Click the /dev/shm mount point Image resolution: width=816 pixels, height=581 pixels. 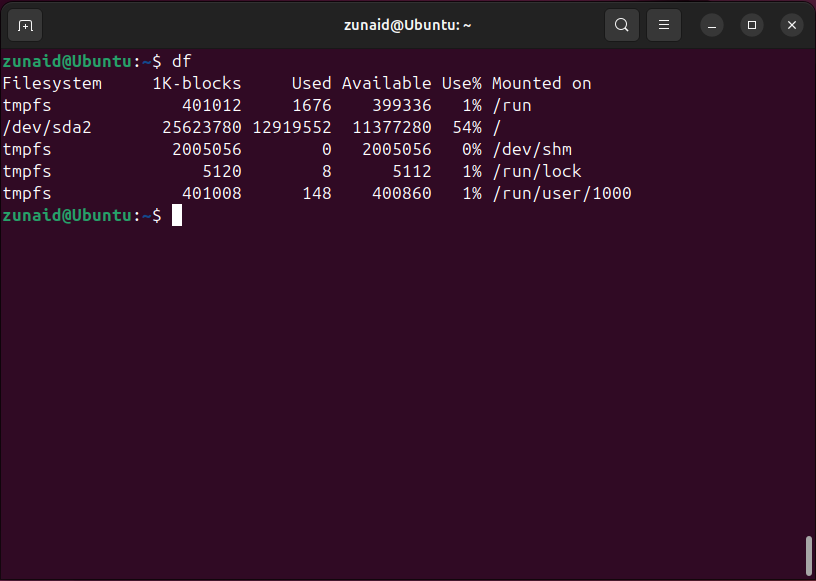531,150
